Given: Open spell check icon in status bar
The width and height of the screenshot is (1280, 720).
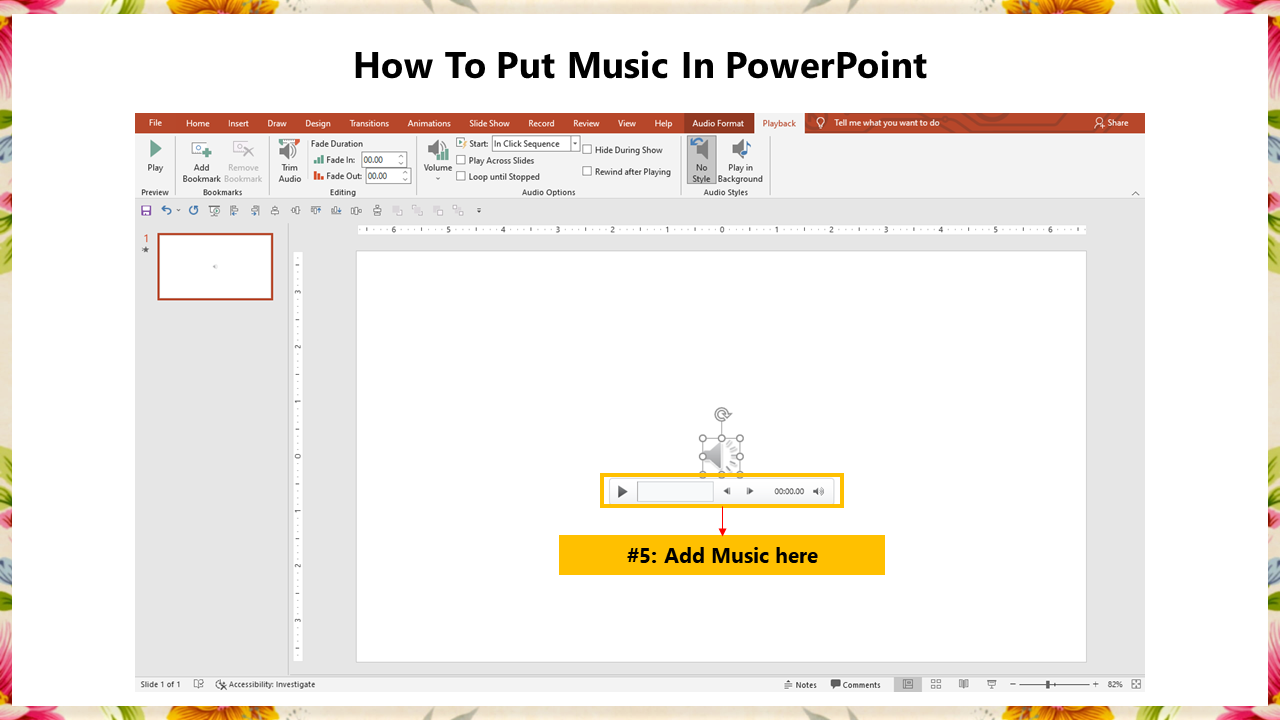Looking at the screenshot, I should 198,684.
